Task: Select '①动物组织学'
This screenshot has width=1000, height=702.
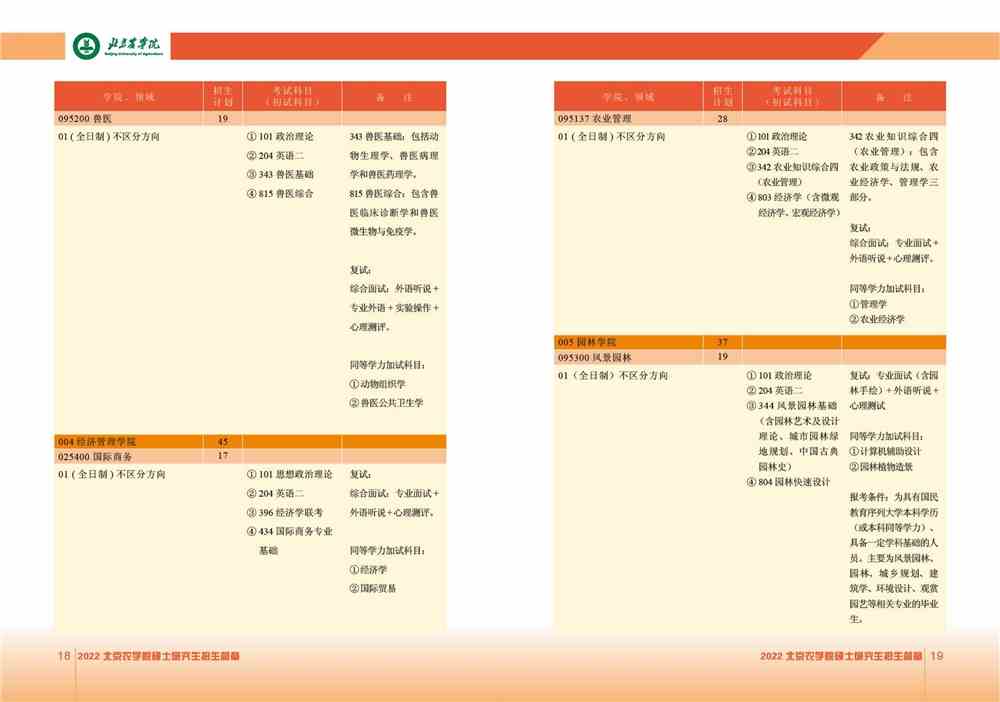Action: [377, 384]
